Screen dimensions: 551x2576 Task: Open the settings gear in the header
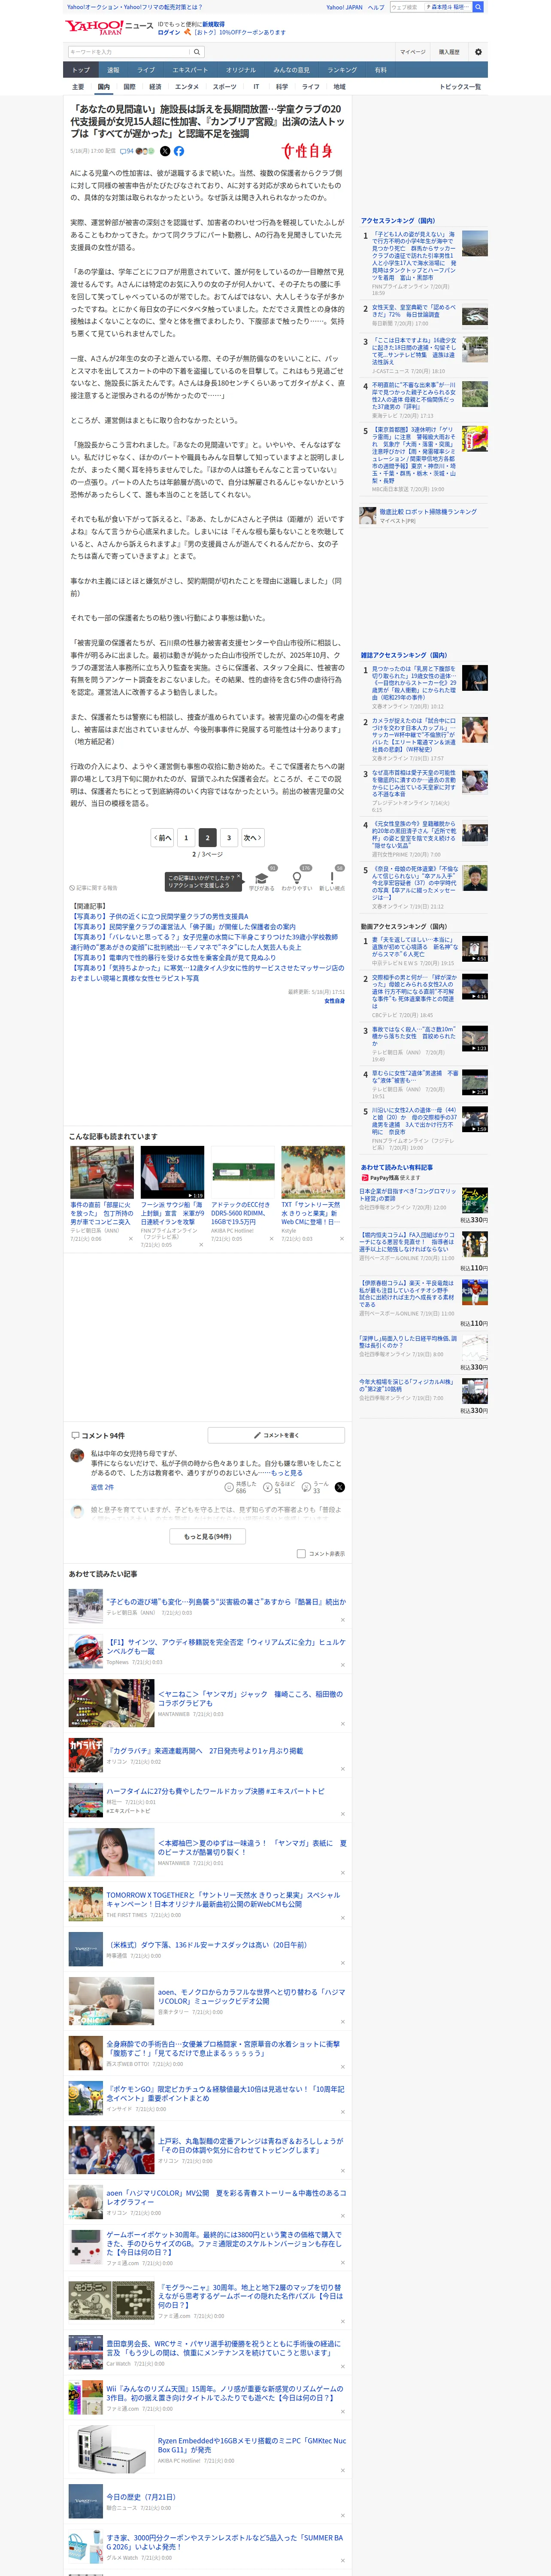coord(478,52)
